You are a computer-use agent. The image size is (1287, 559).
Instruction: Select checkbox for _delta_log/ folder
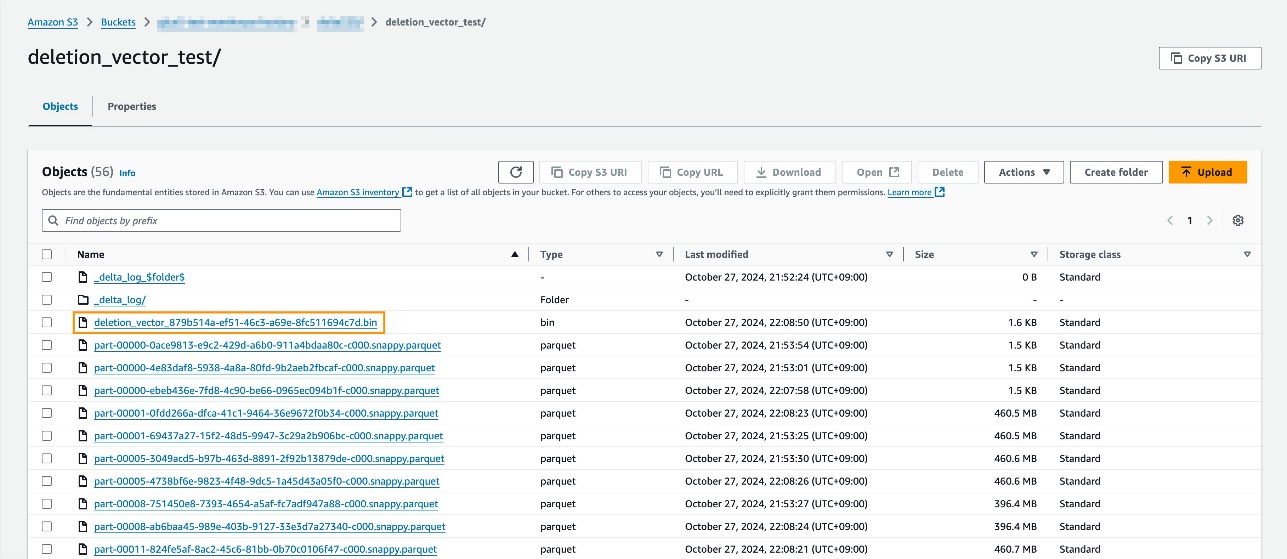(x=47, y=300)
